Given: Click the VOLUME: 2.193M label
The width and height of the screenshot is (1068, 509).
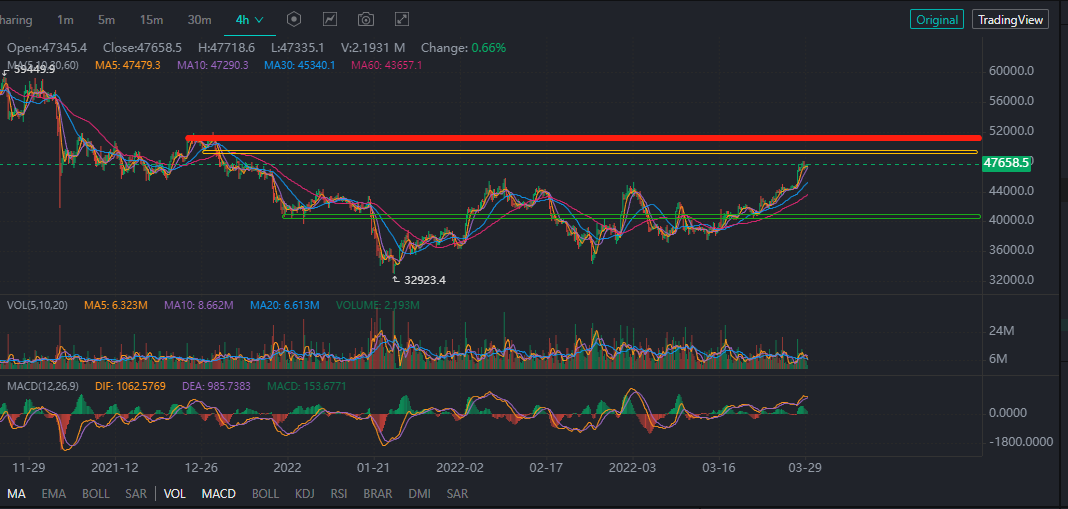Looking at the screenshot, I should (377, 305).
